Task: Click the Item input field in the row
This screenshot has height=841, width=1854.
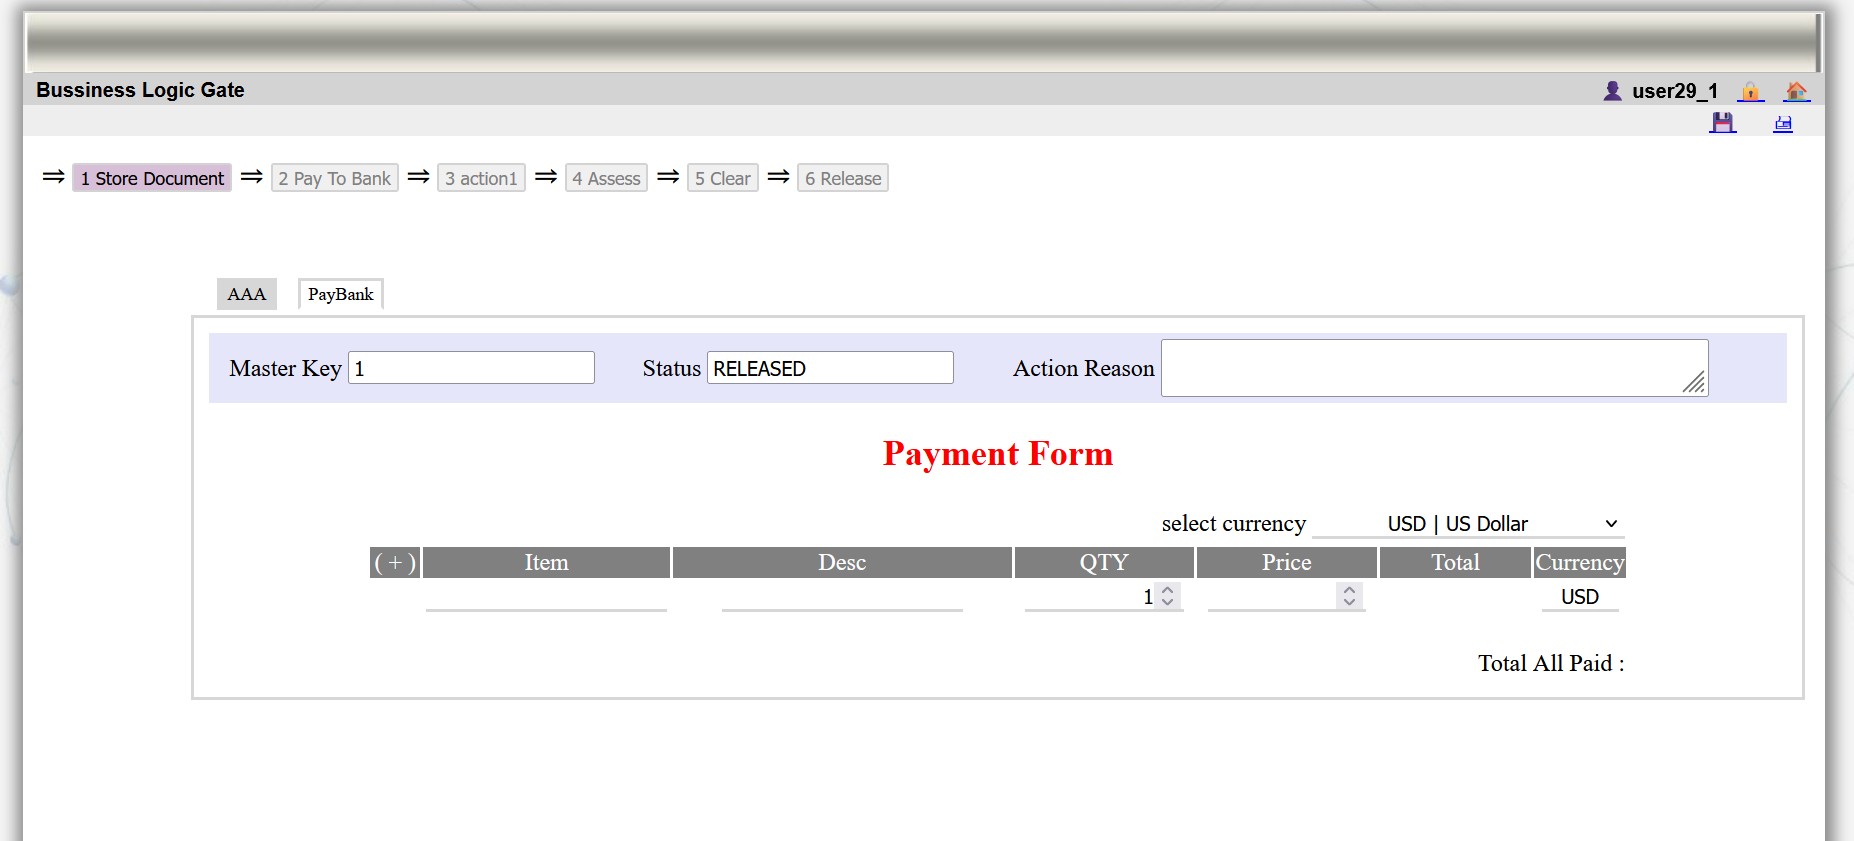Action: [x=546, y=597]
